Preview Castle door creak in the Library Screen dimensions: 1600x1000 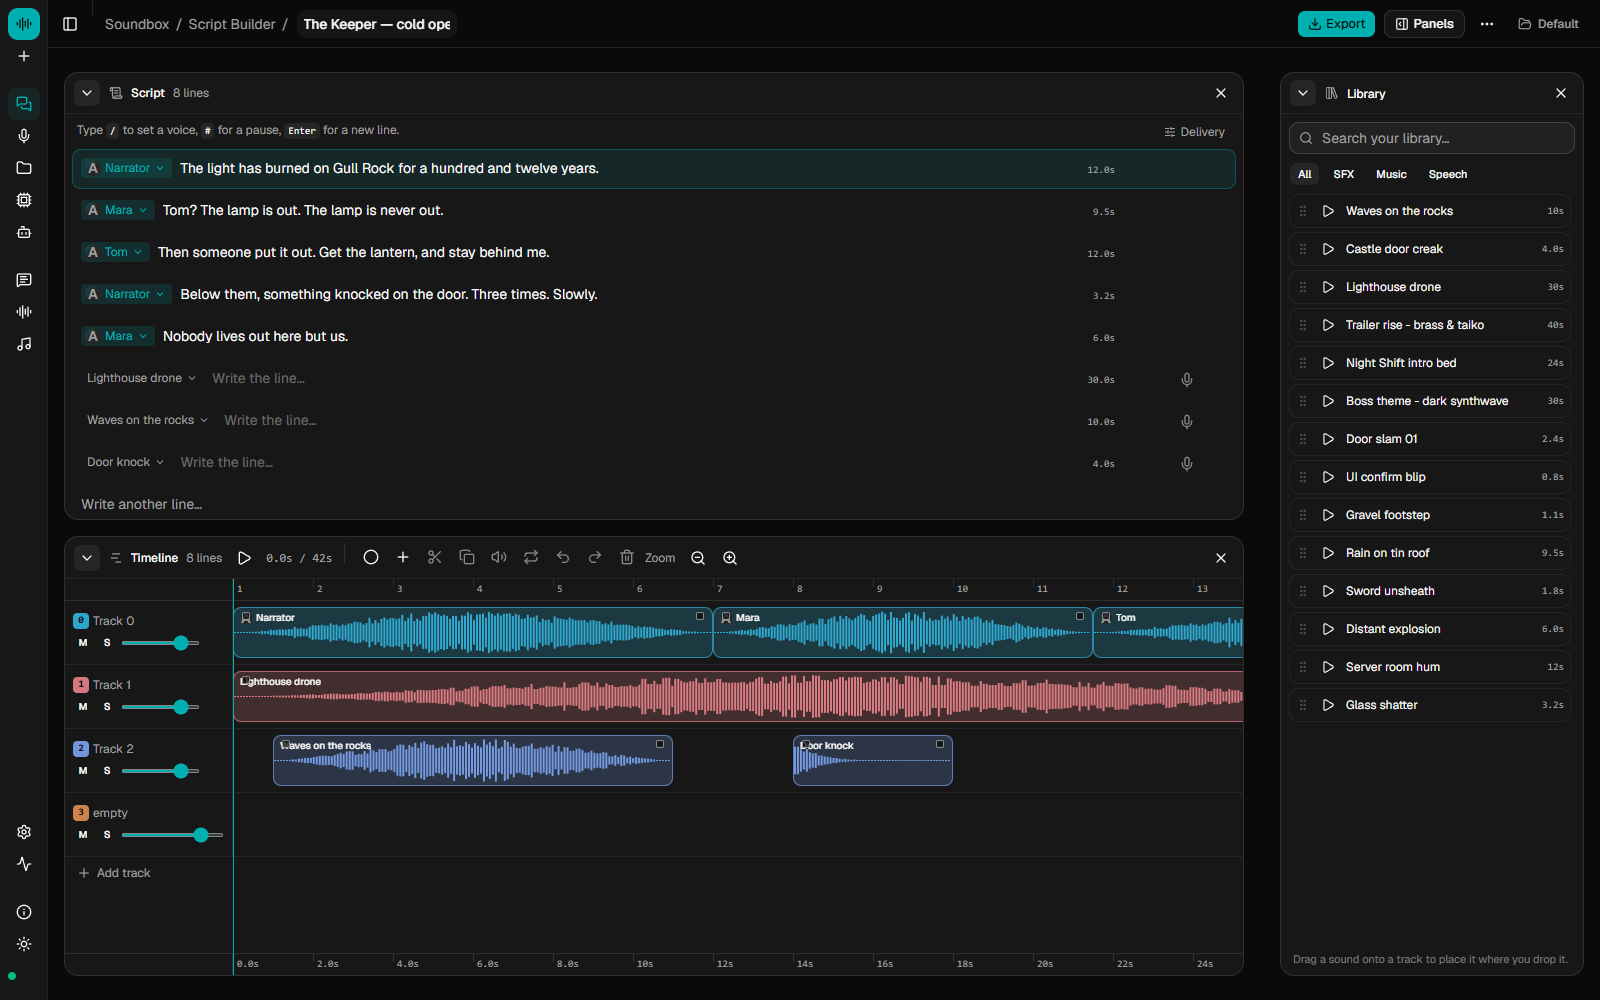1328,249
